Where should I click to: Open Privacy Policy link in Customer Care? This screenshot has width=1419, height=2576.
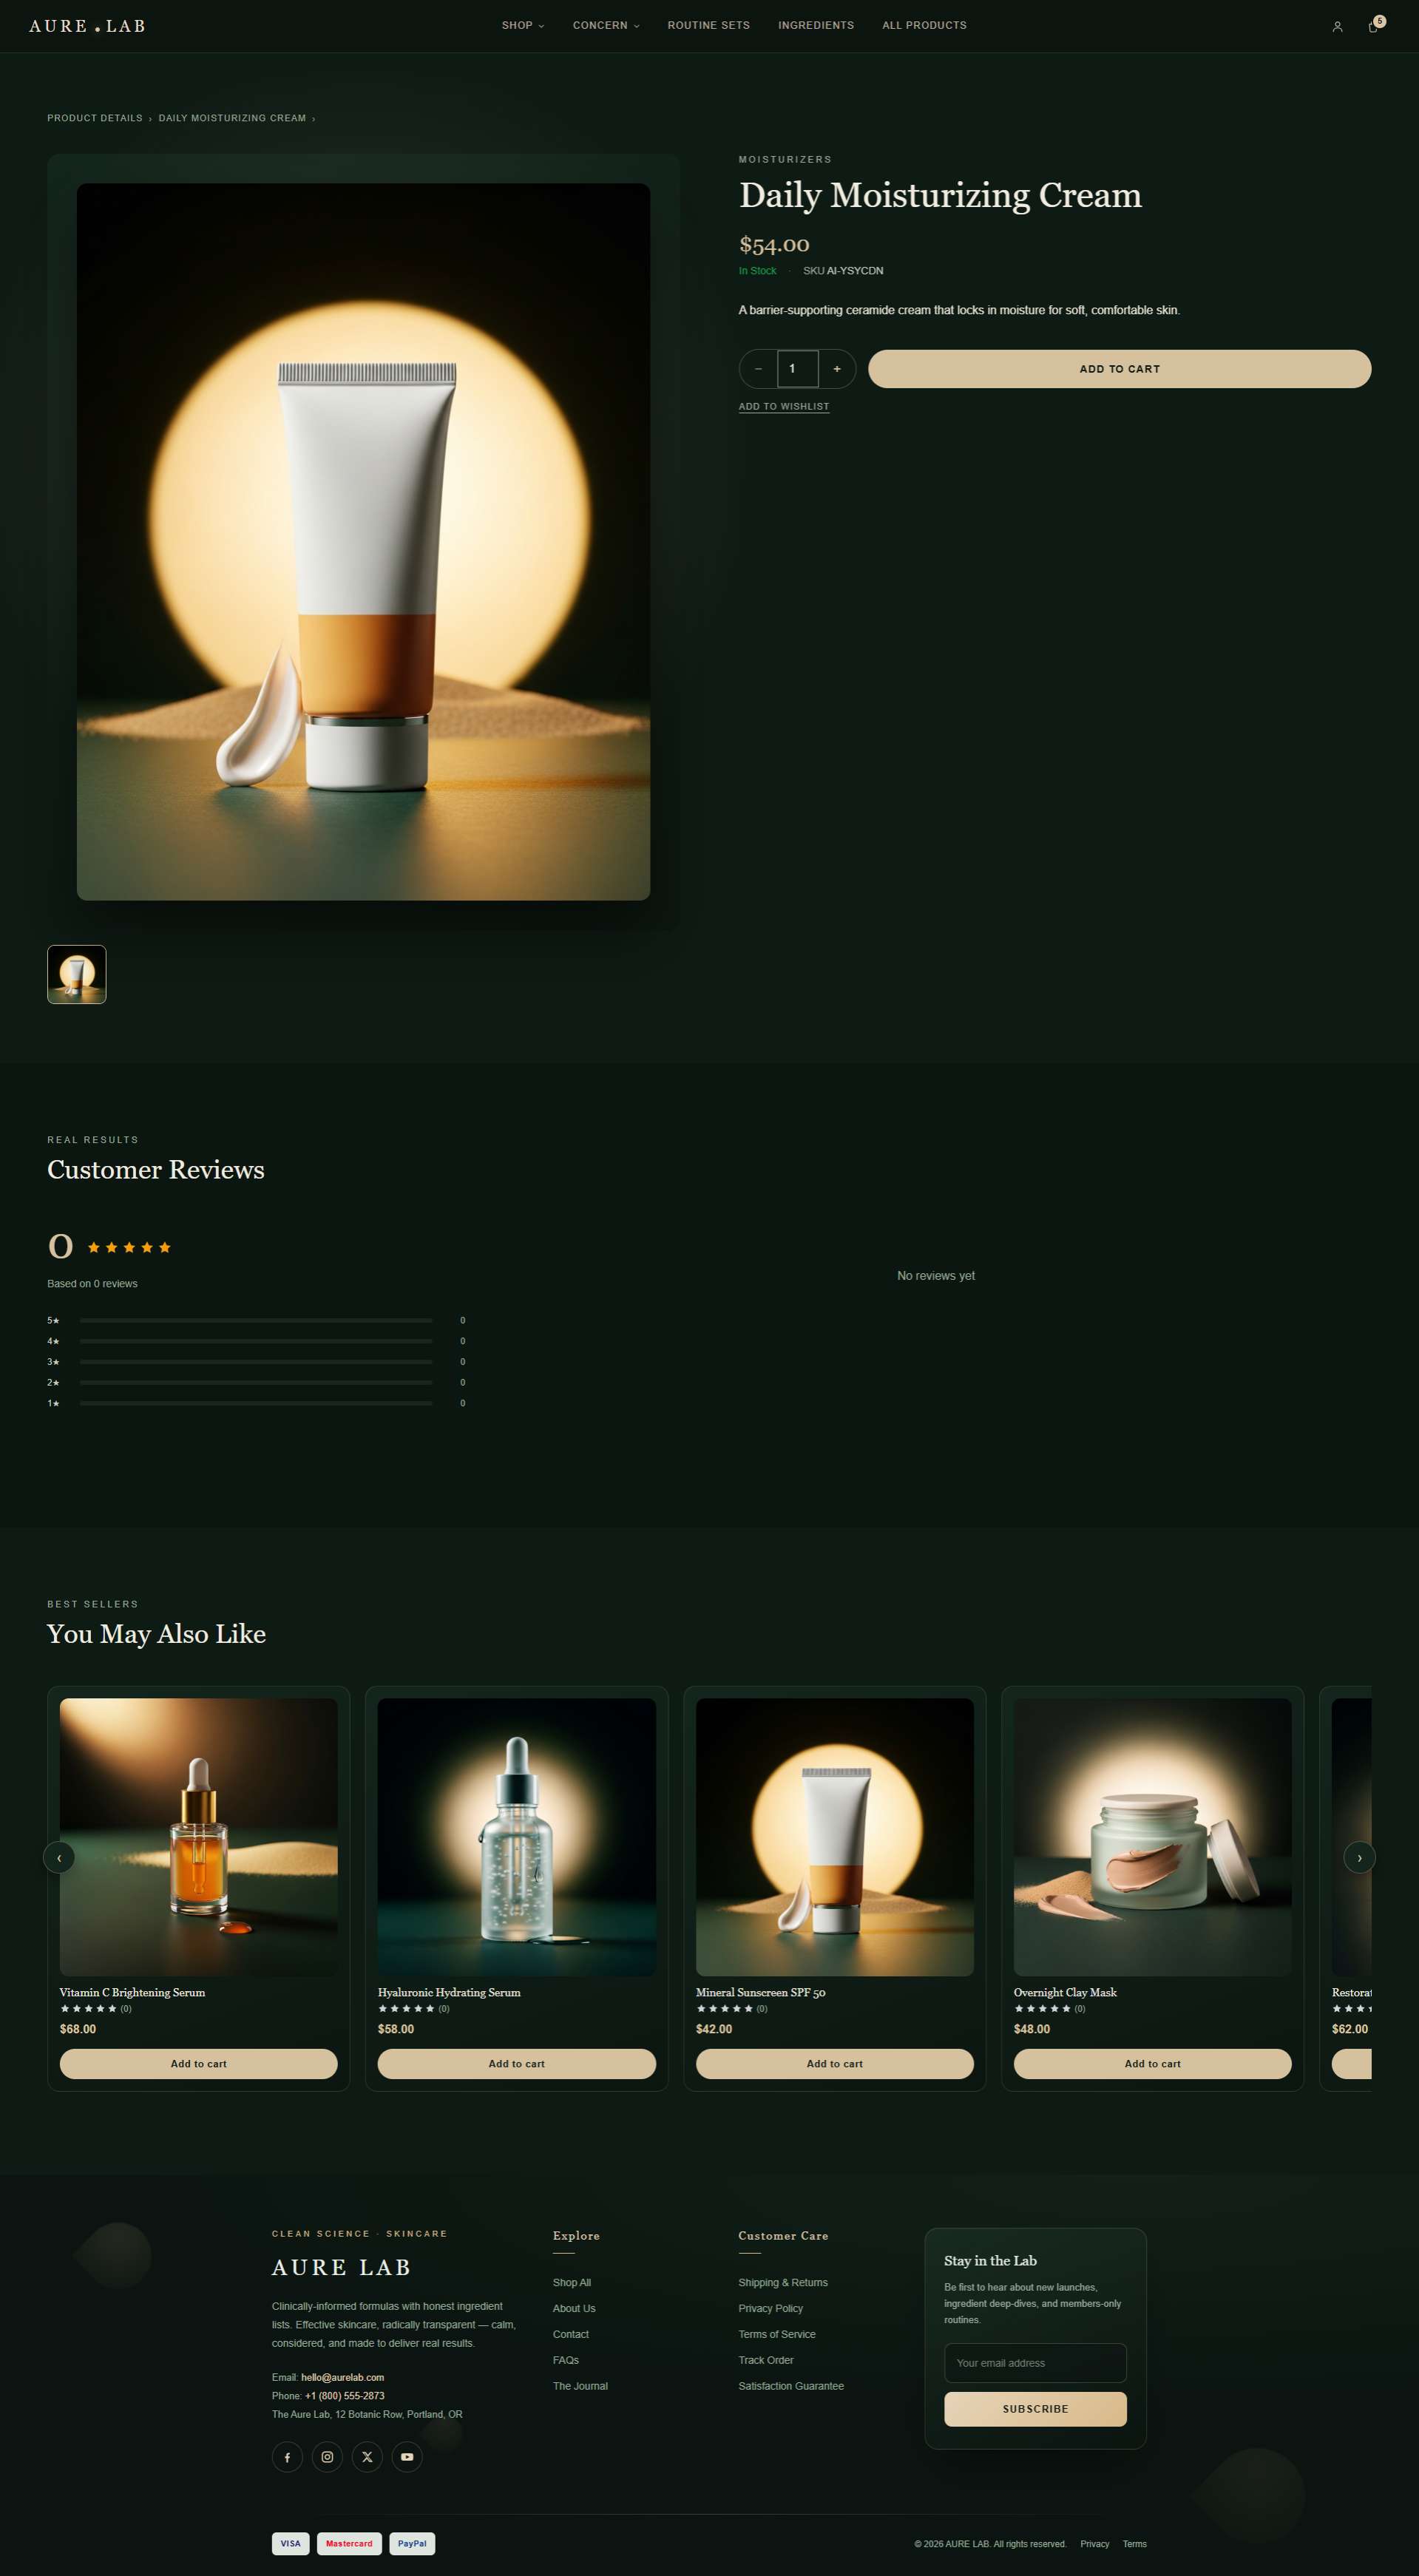click(771, 2308)
